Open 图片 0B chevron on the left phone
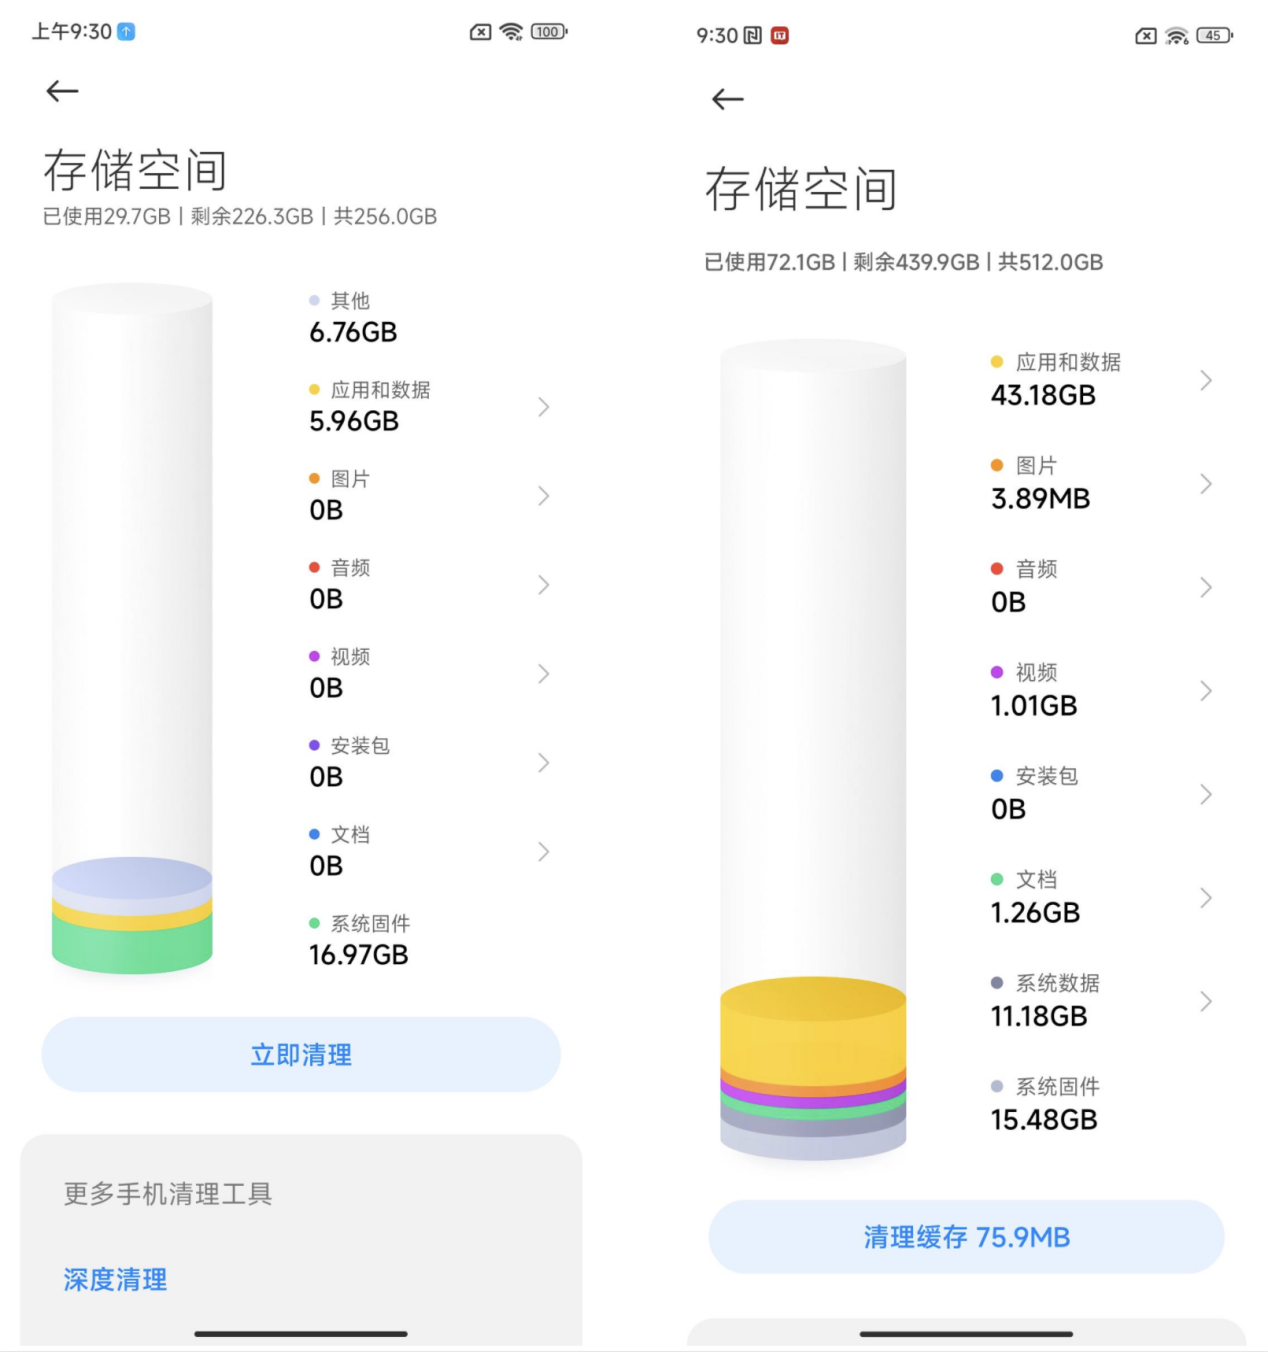Viewport: 1268px width, 1352px height. tap(544, 496)
